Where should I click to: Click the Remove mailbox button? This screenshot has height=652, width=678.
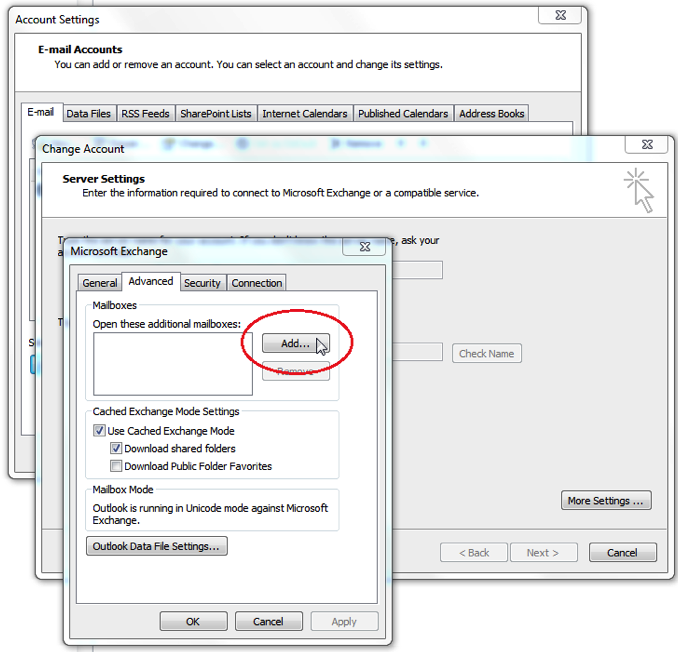(x=296, y=371)
